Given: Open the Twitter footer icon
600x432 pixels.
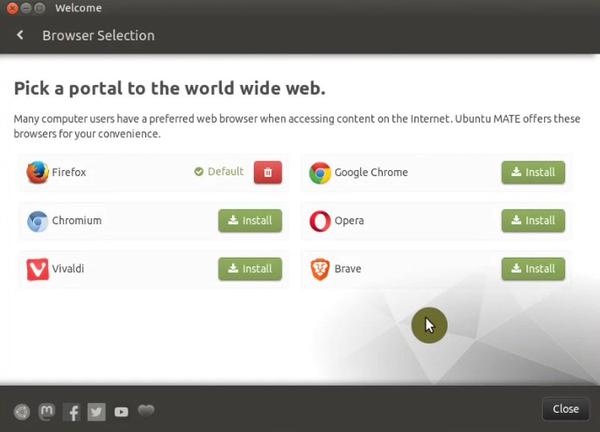Looking at the screenshot, I should (x=96, y=412).
